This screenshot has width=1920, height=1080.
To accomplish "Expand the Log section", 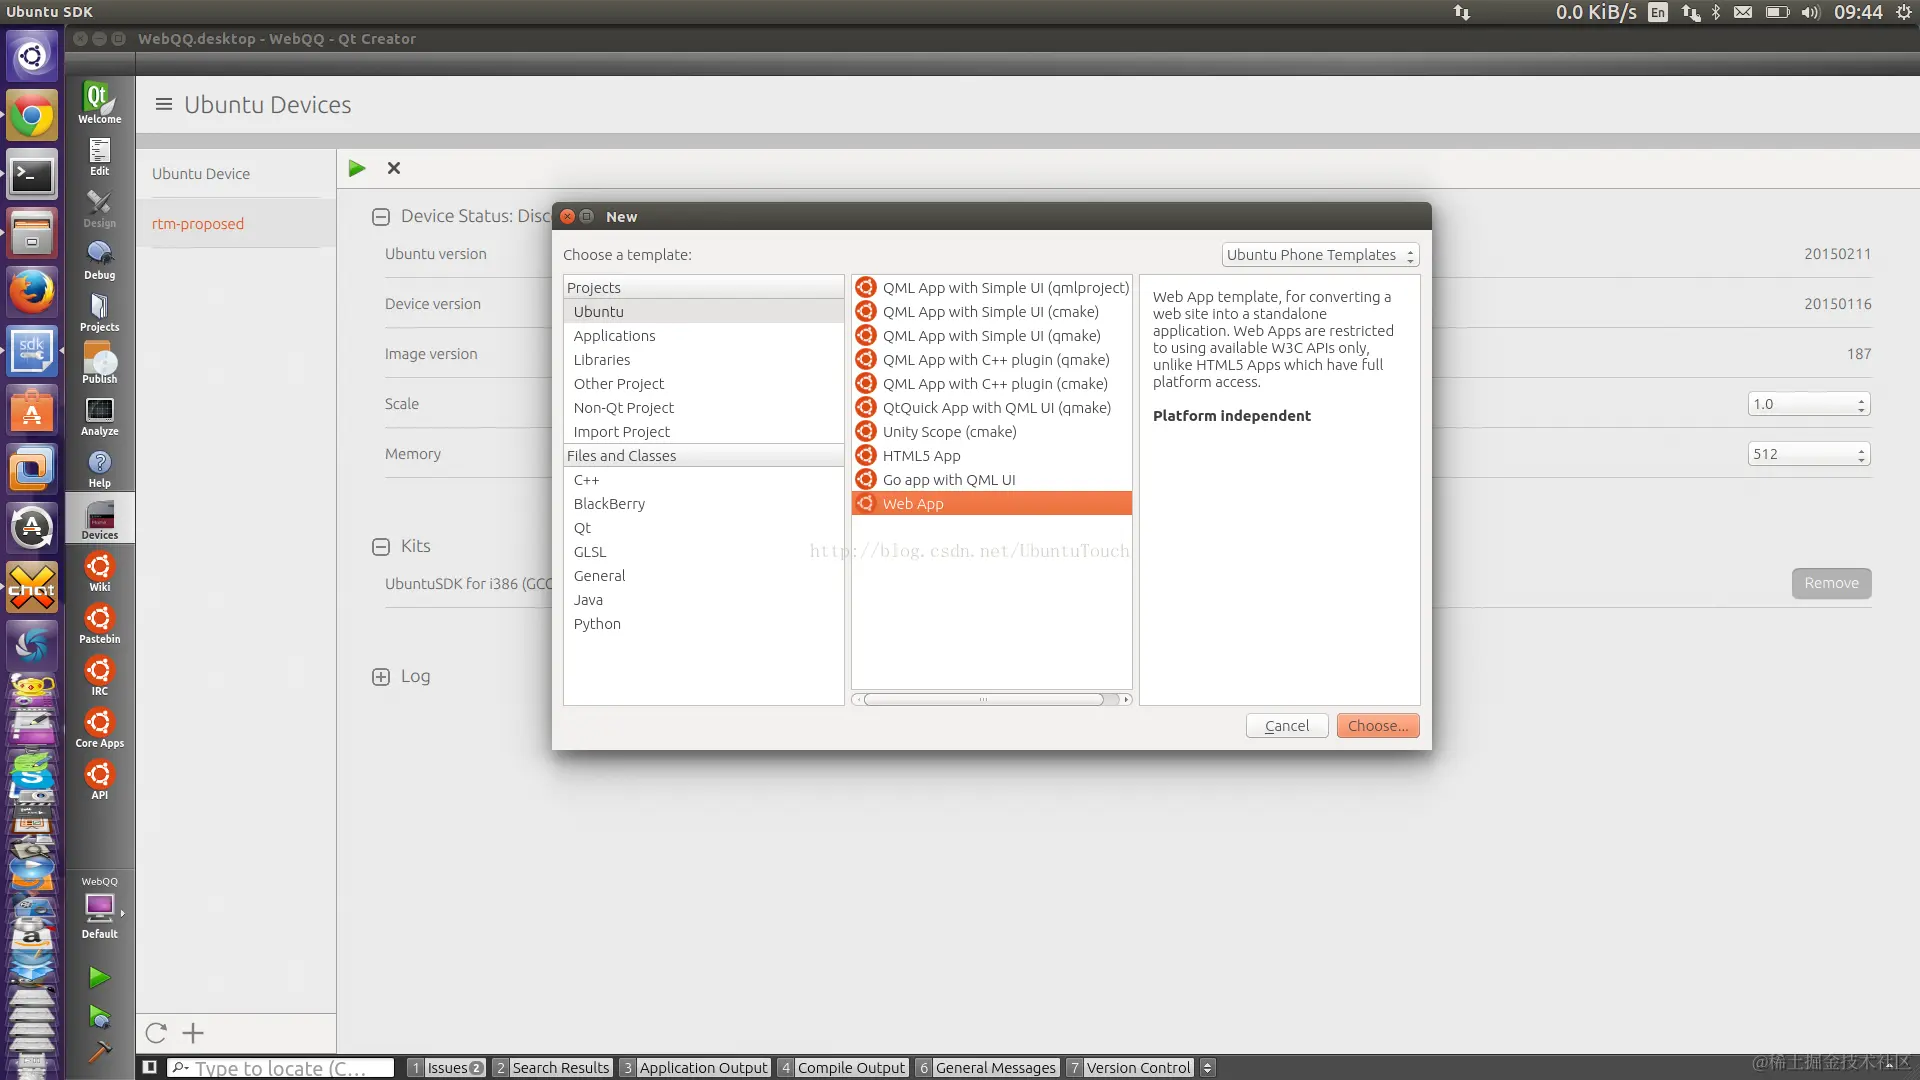I will [x=380, y=677].
